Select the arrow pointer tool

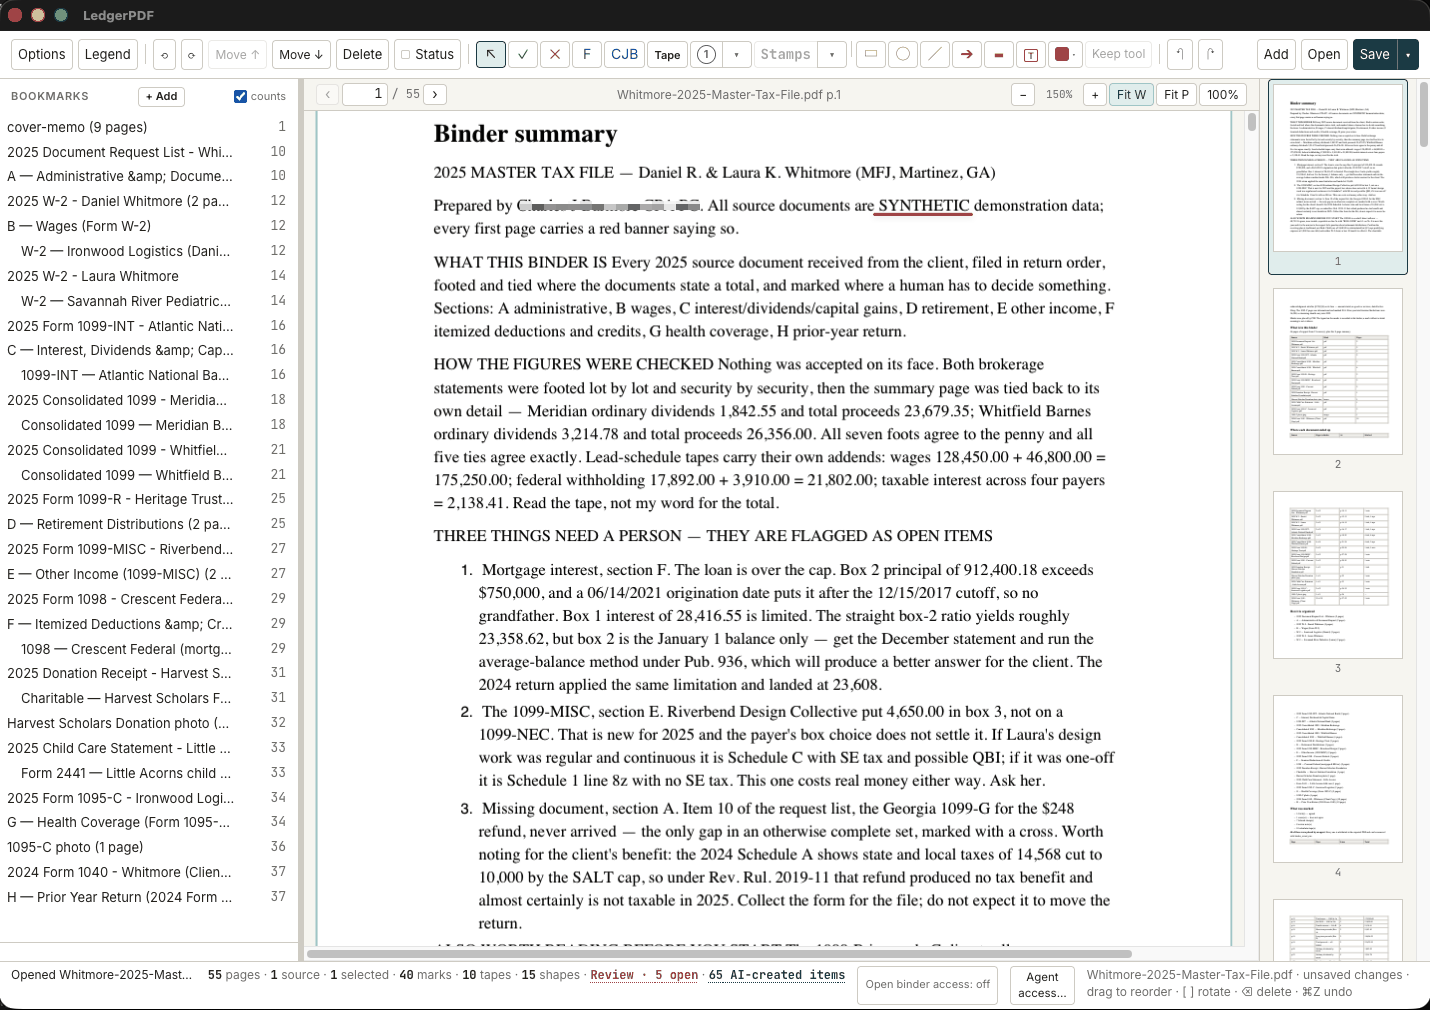[x=490, y=54]
